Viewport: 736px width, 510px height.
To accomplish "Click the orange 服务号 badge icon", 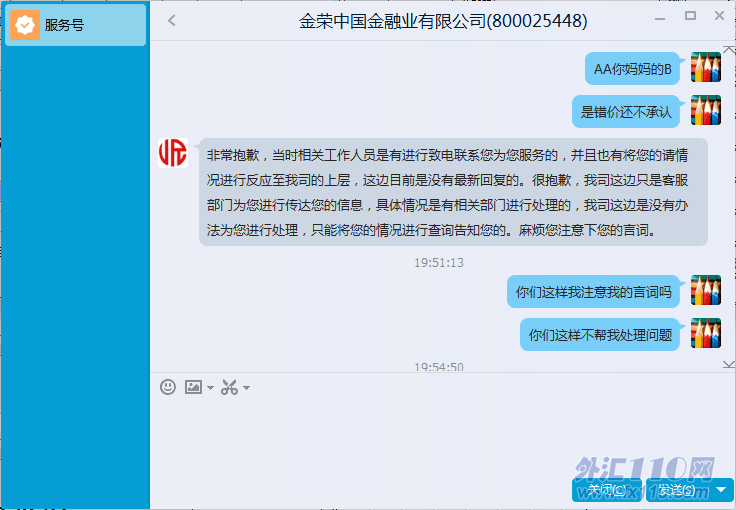I will 25,25.
